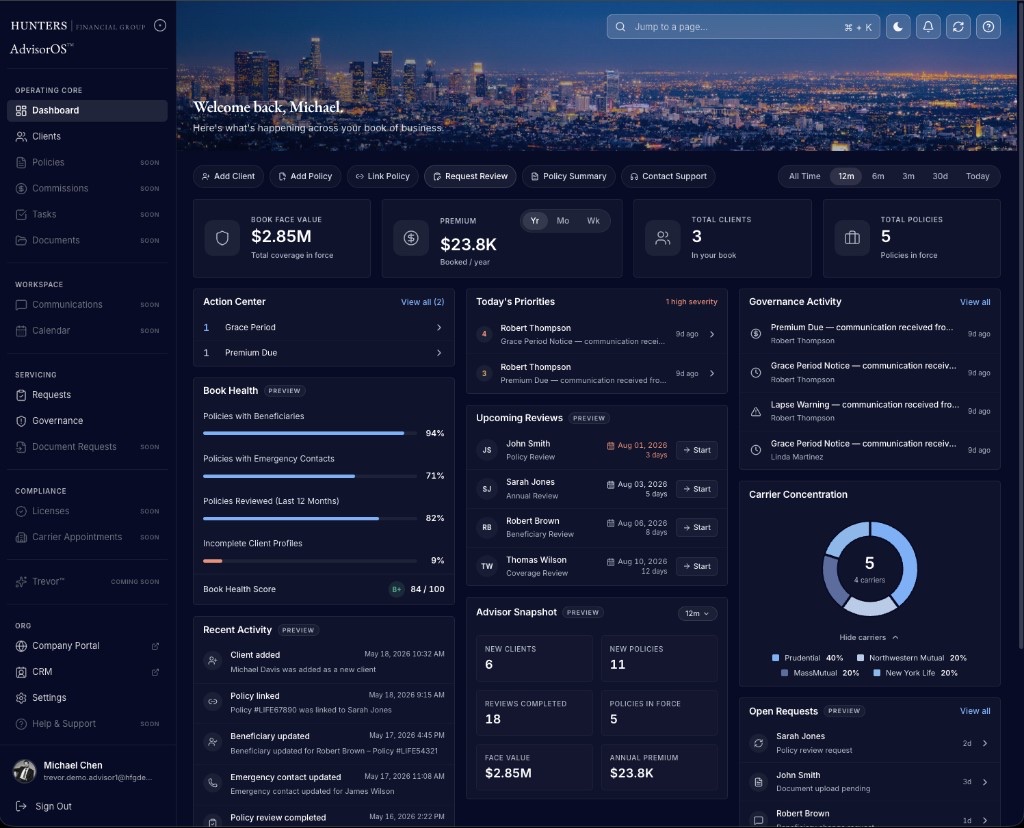The width and height of the screenshot is (1024, 828).
Task: Open Company Portal link in sidebar
Action: click(88, 646)
